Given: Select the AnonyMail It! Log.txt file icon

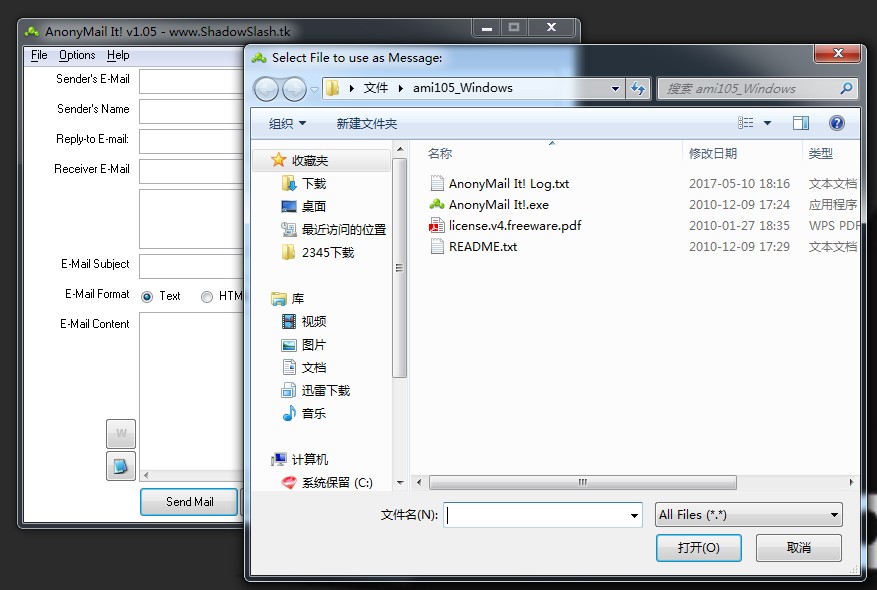Looking at the screenshot, I should [437, 183].
